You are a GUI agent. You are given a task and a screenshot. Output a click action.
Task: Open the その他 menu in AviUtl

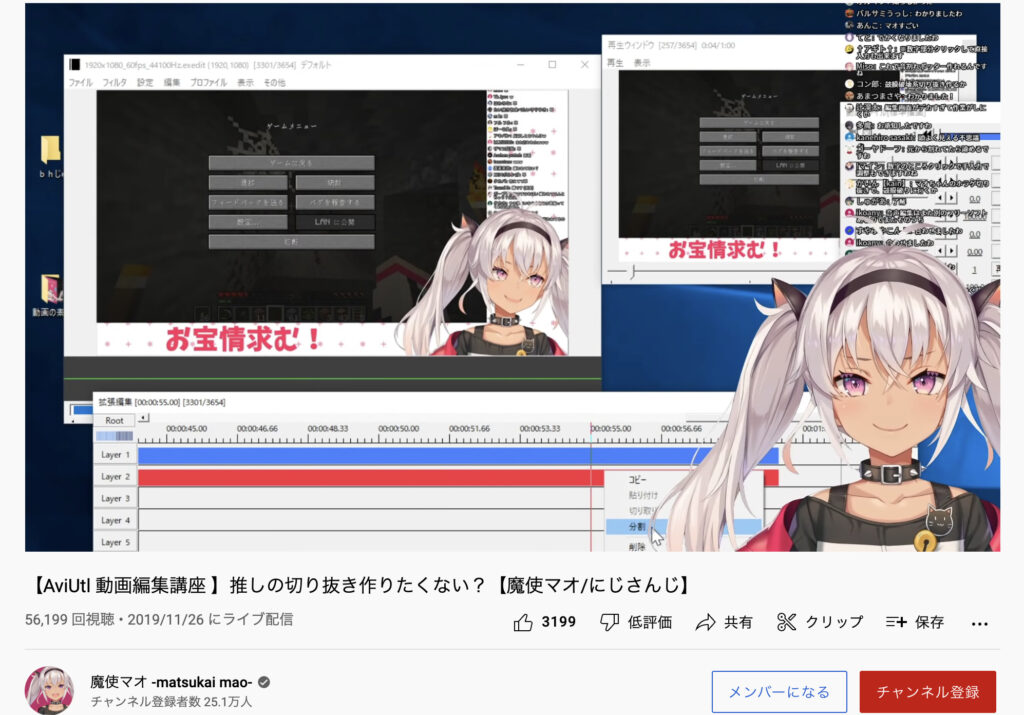pos(274,82)
